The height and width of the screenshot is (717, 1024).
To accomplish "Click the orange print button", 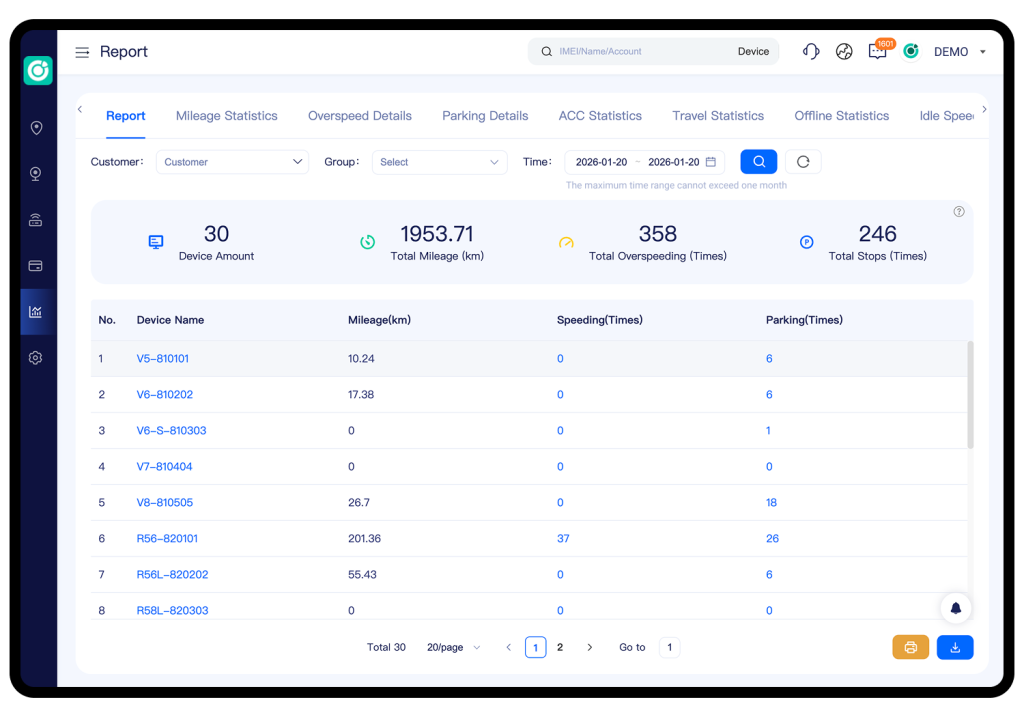I will 910,648.
